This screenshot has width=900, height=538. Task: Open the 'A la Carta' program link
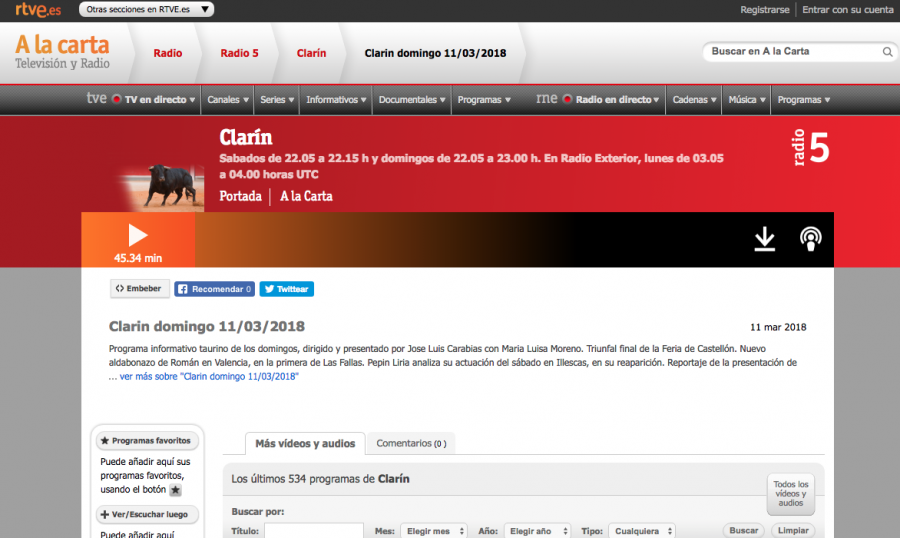pos(306,196)
